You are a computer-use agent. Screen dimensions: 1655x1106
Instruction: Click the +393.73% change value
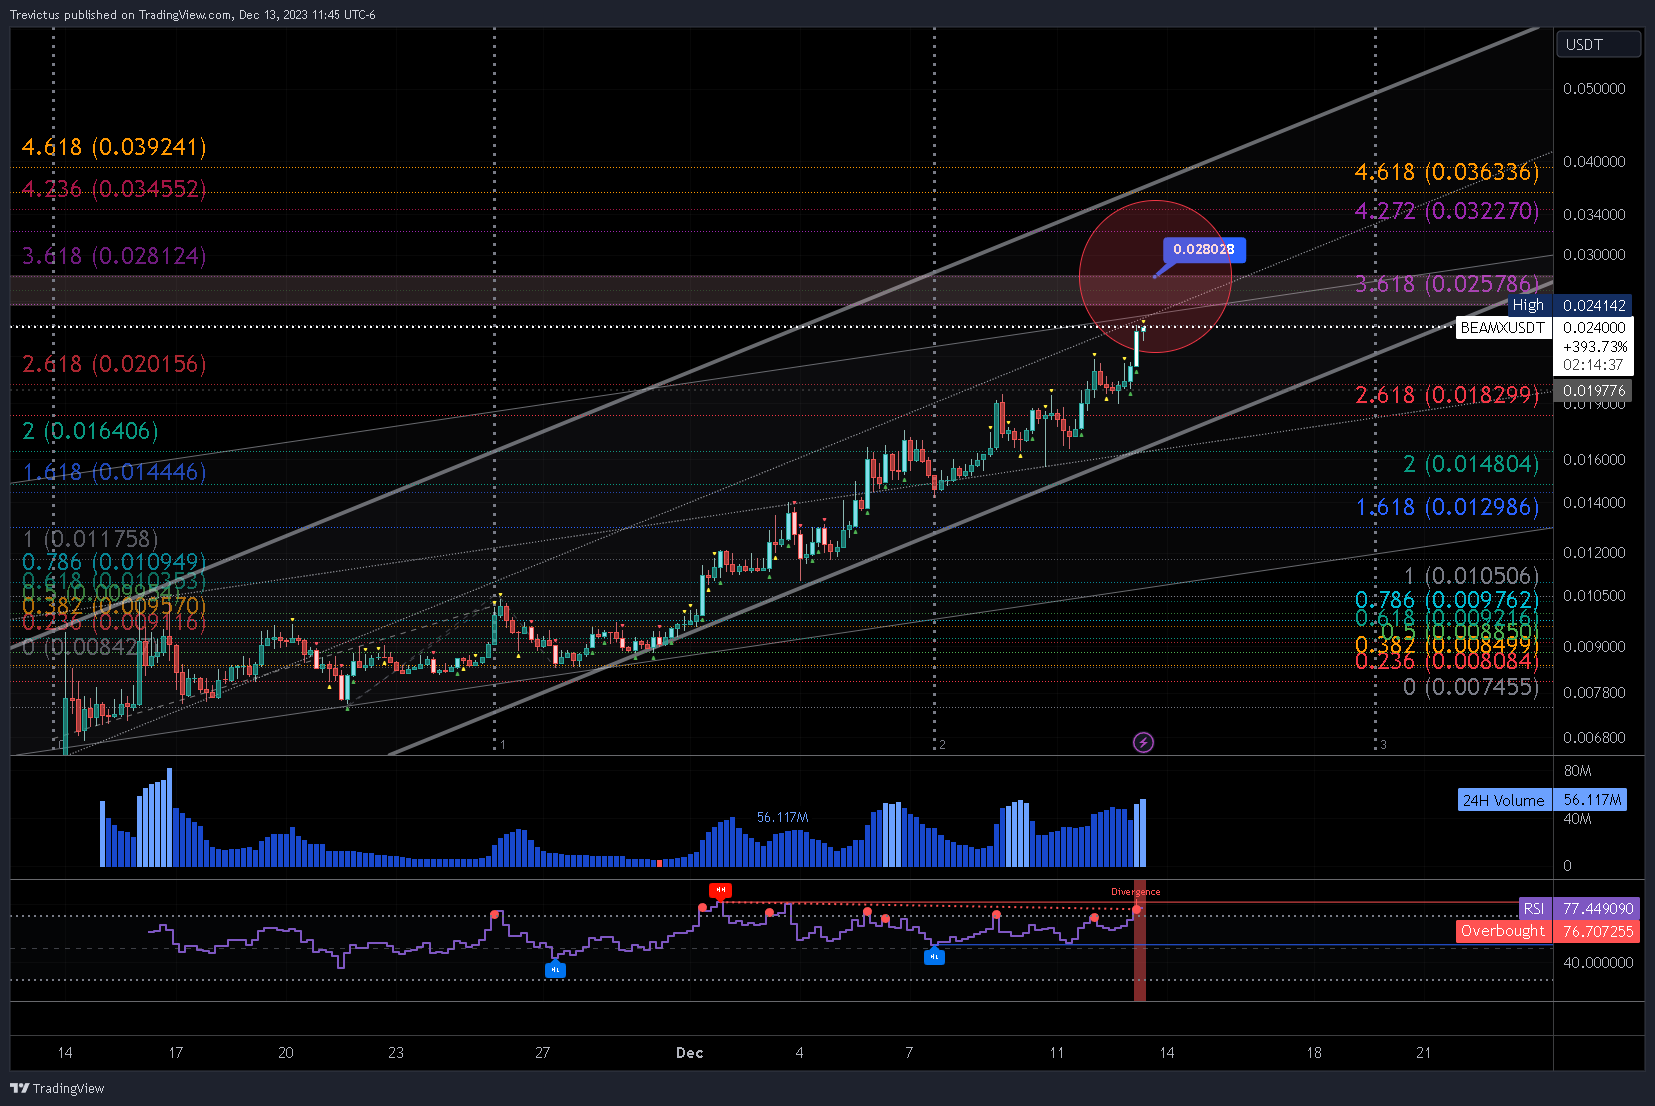(x=1595, y=347)
